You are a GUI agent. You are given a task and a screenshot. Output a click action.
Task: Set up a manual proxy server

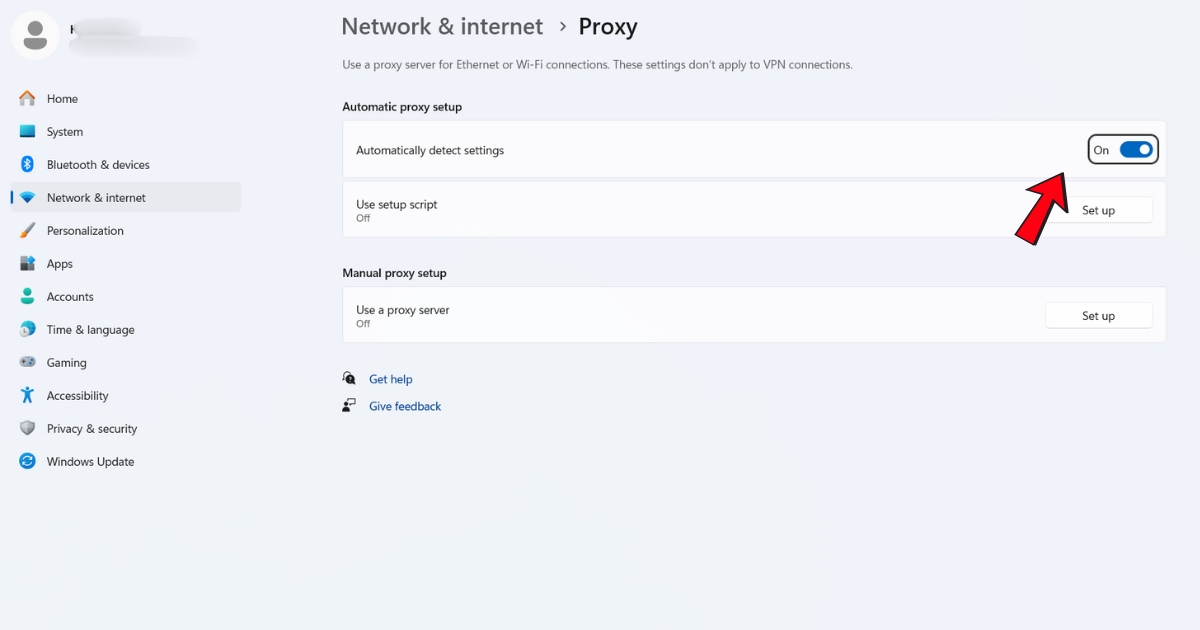click(1098, 315)
